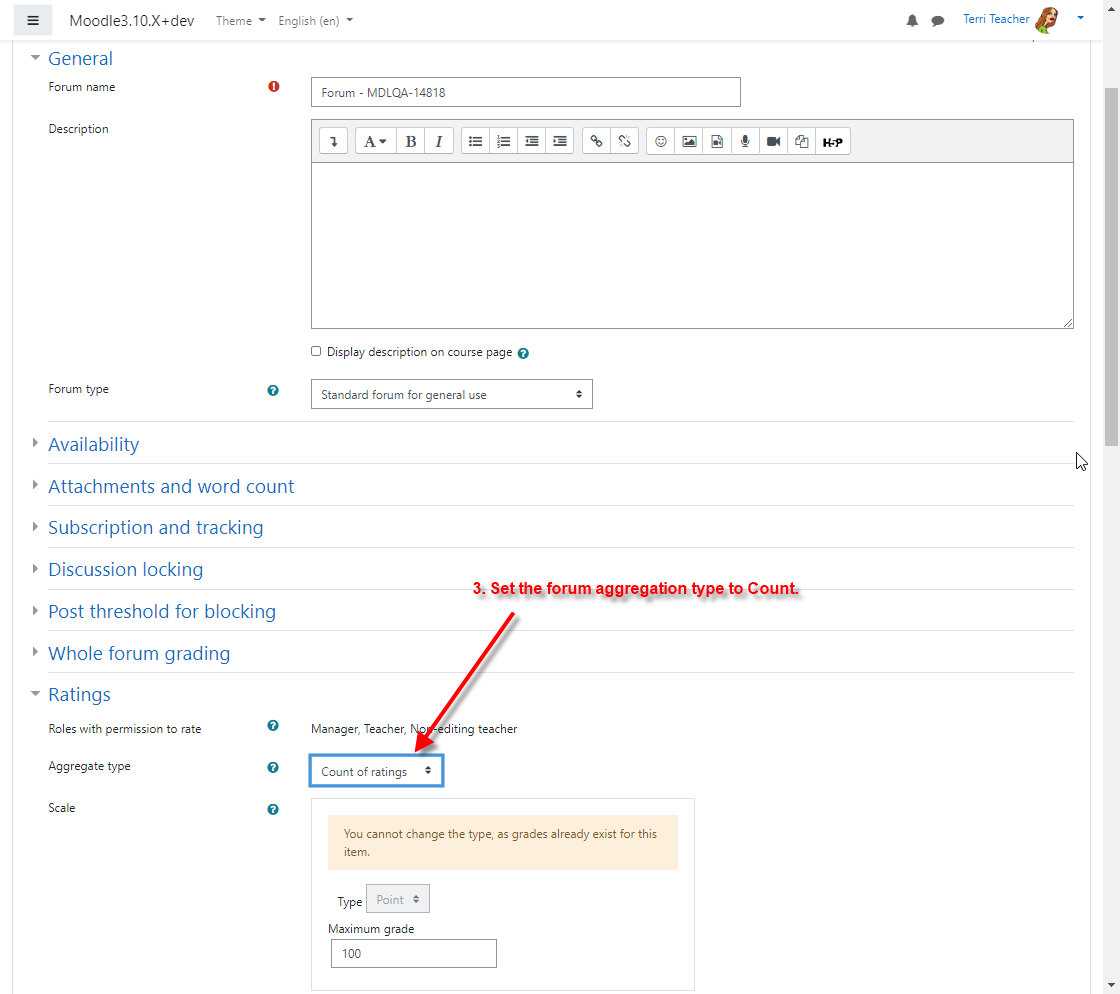1120x994 pixels.
Task: Open the Theme menu
Action: tap(241, 21)
